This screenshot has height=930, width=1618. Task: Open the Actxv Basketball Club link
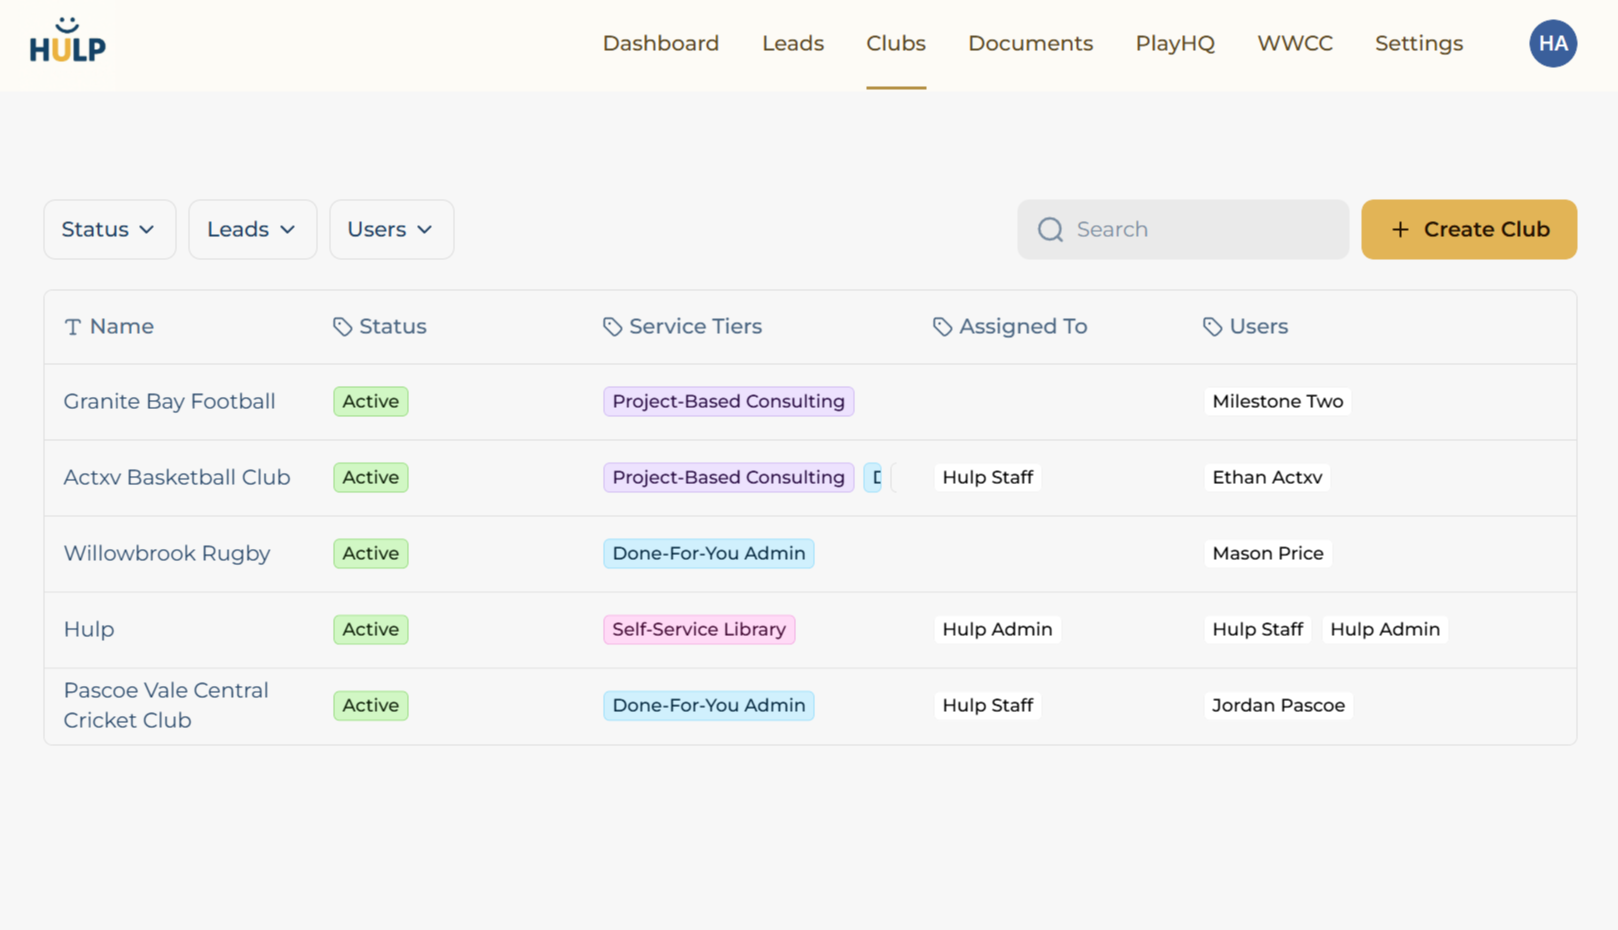coord(177,477)
